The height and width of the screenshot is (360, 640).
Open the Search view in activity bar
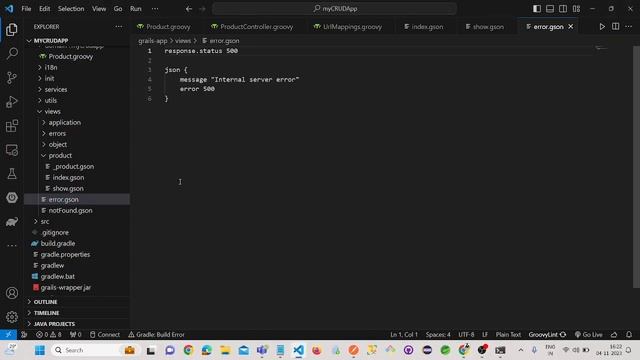click(12, 53)
